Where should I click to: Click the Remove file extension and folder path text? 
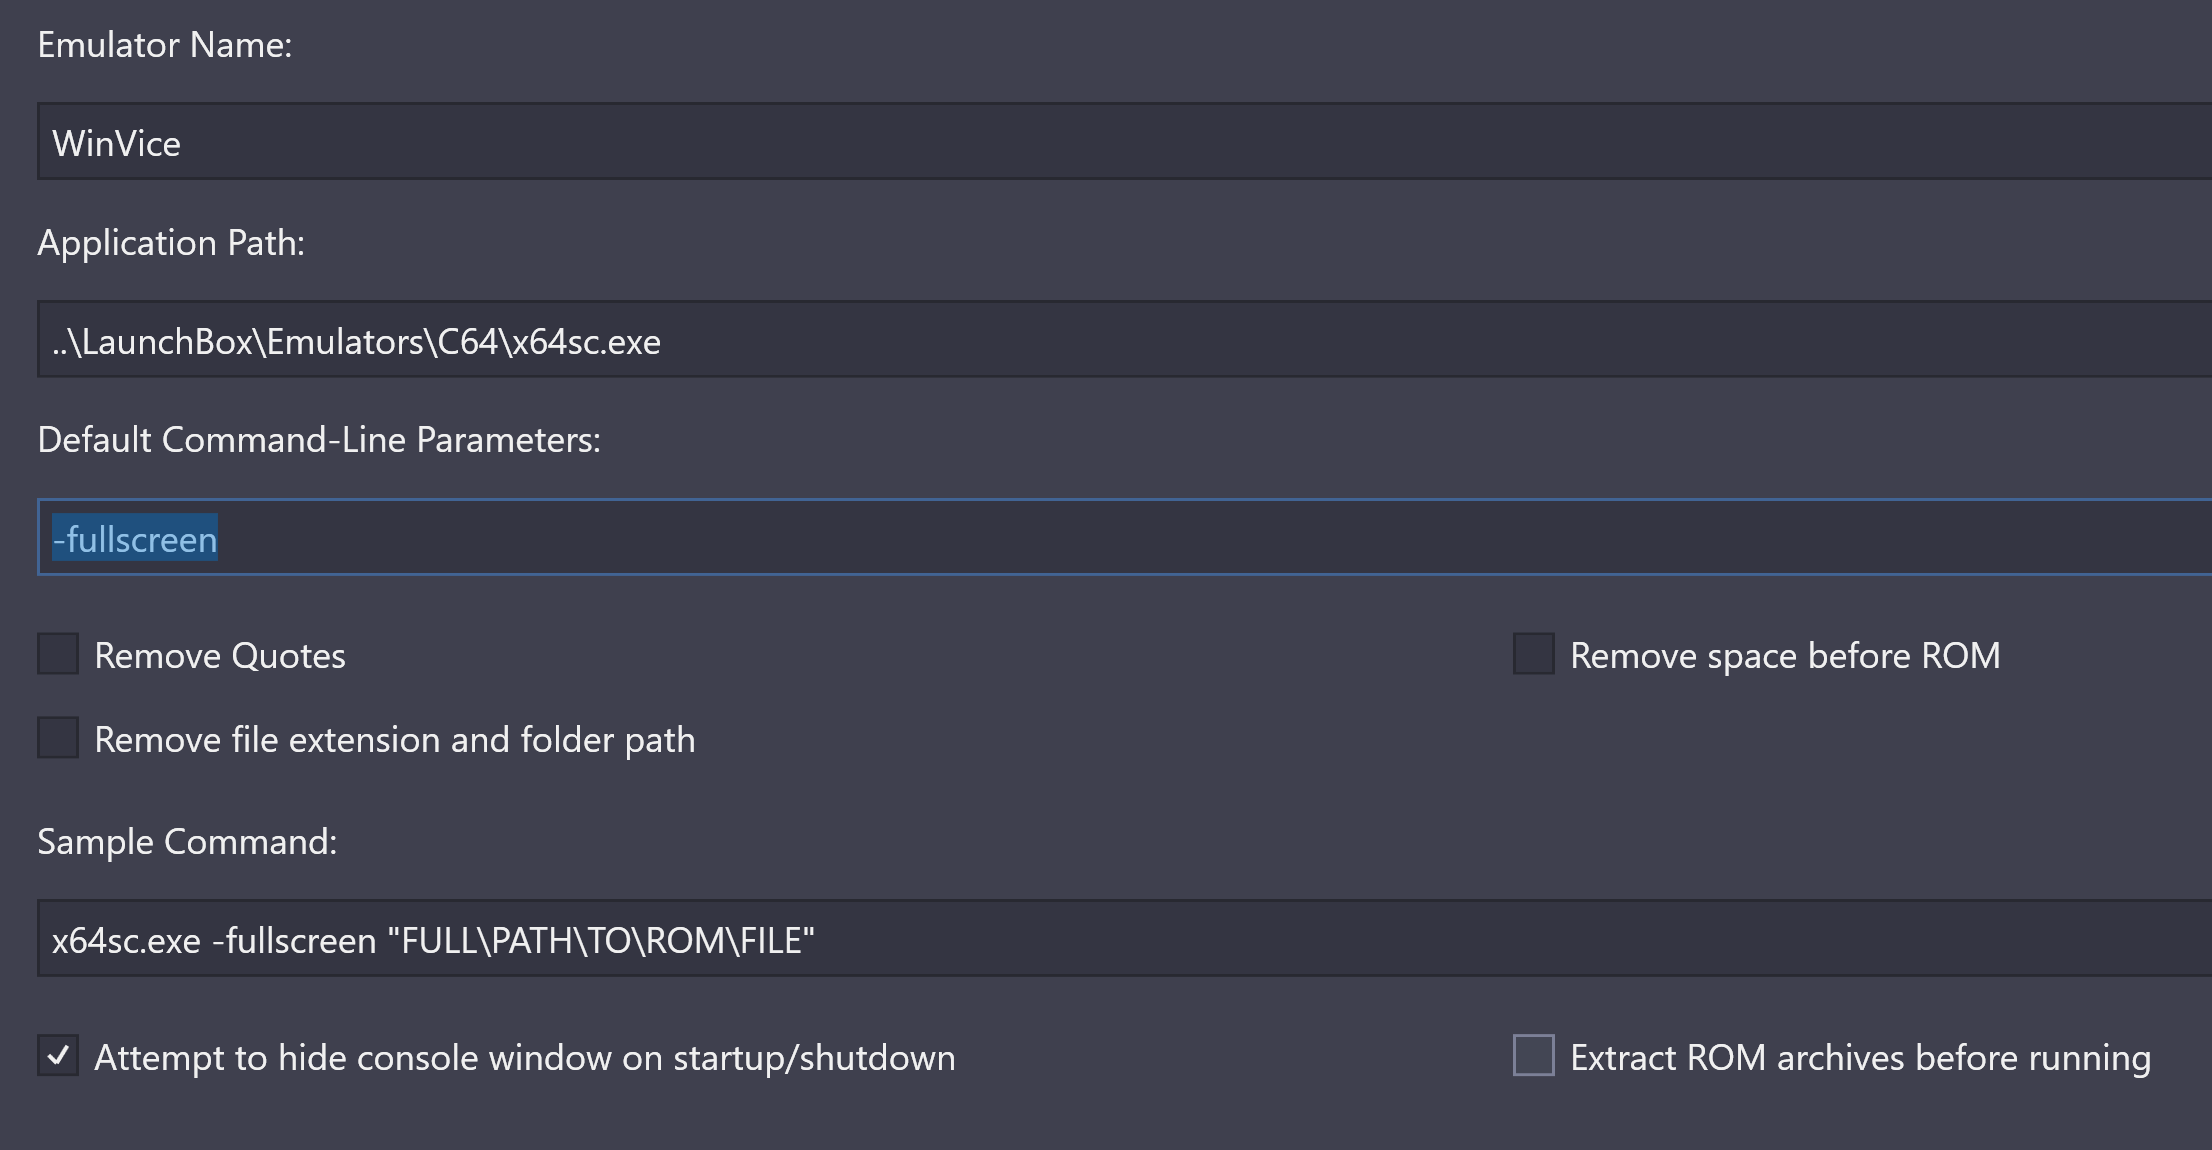coord(395,740)
